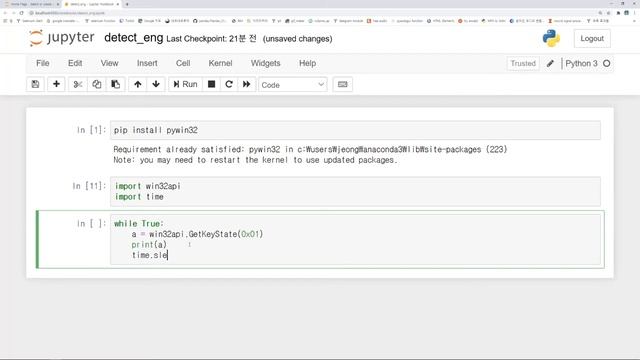This screenshot has height=360, width=640.
Task: Click the empty In [ ] prompt
Action: [91, 224]
